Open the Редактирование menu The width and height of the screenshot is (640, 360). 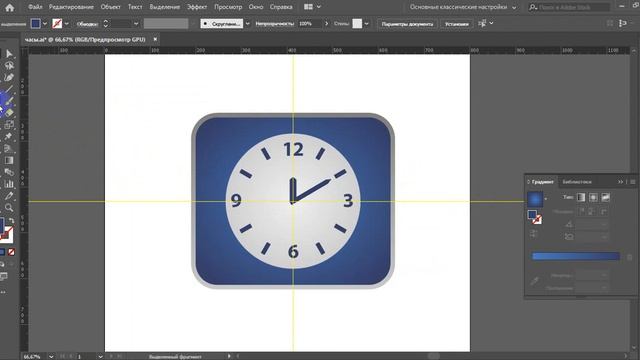(x=71, y=7)
